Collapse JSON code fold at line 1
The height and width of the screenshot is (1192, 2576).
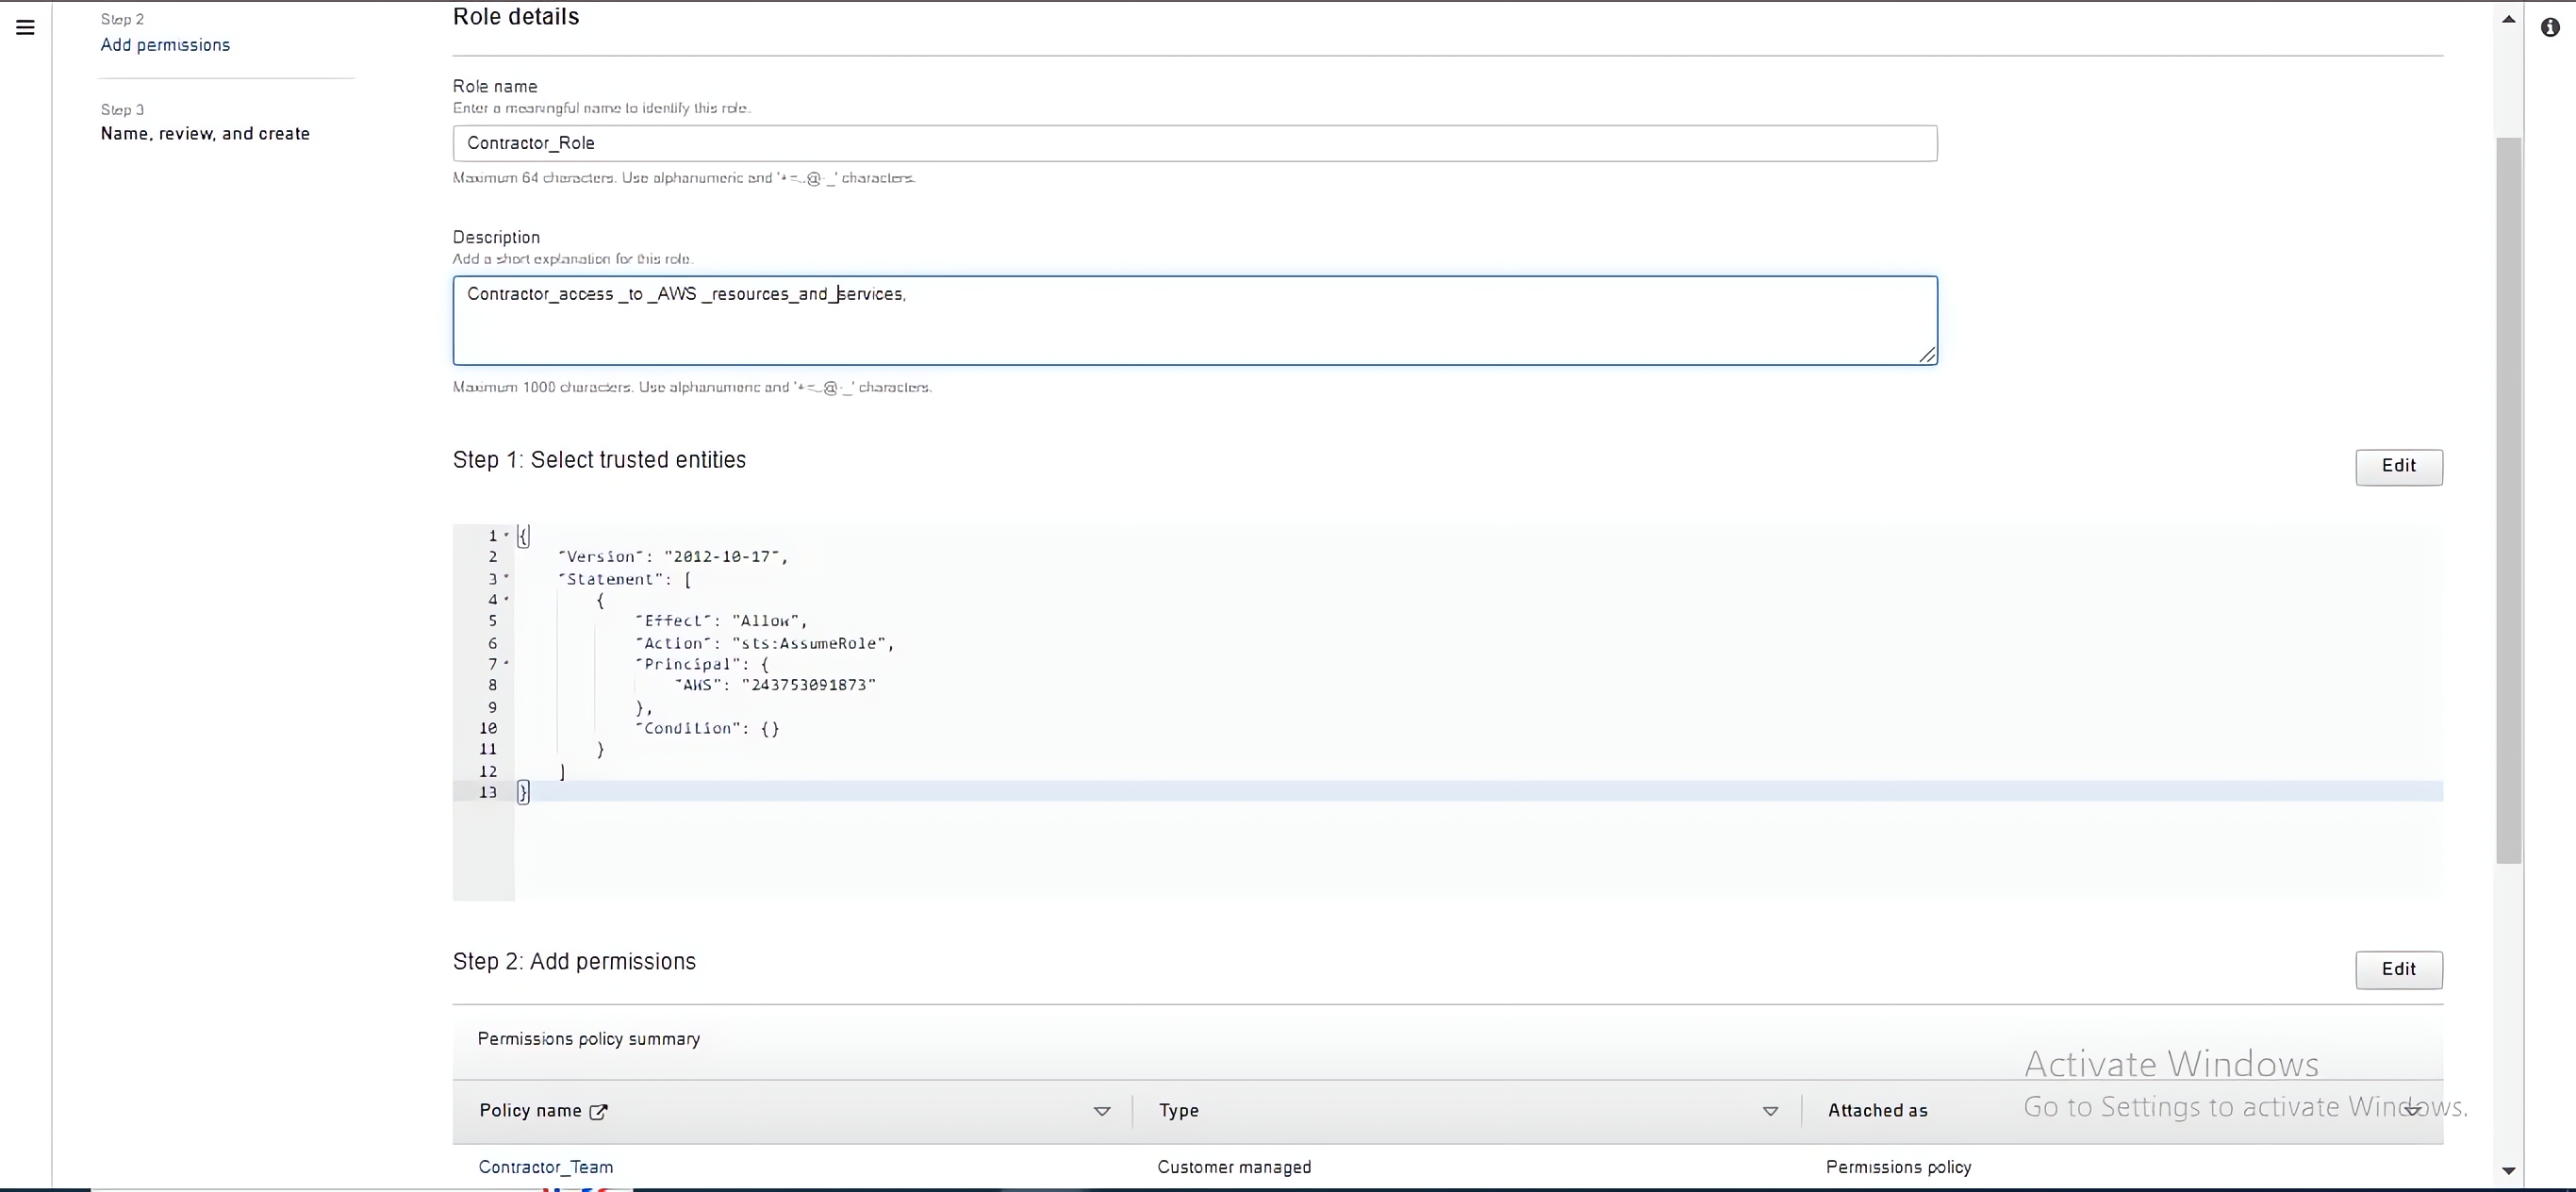[507, 535]
